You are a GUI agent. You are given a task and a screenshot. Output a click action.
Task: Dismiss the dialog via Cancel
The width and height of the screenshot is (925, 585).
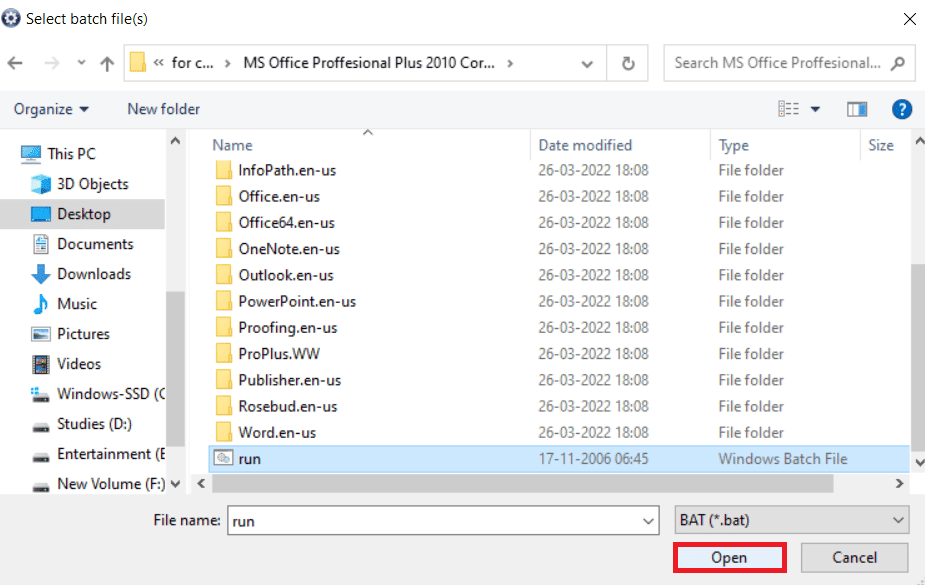(854, 557)
